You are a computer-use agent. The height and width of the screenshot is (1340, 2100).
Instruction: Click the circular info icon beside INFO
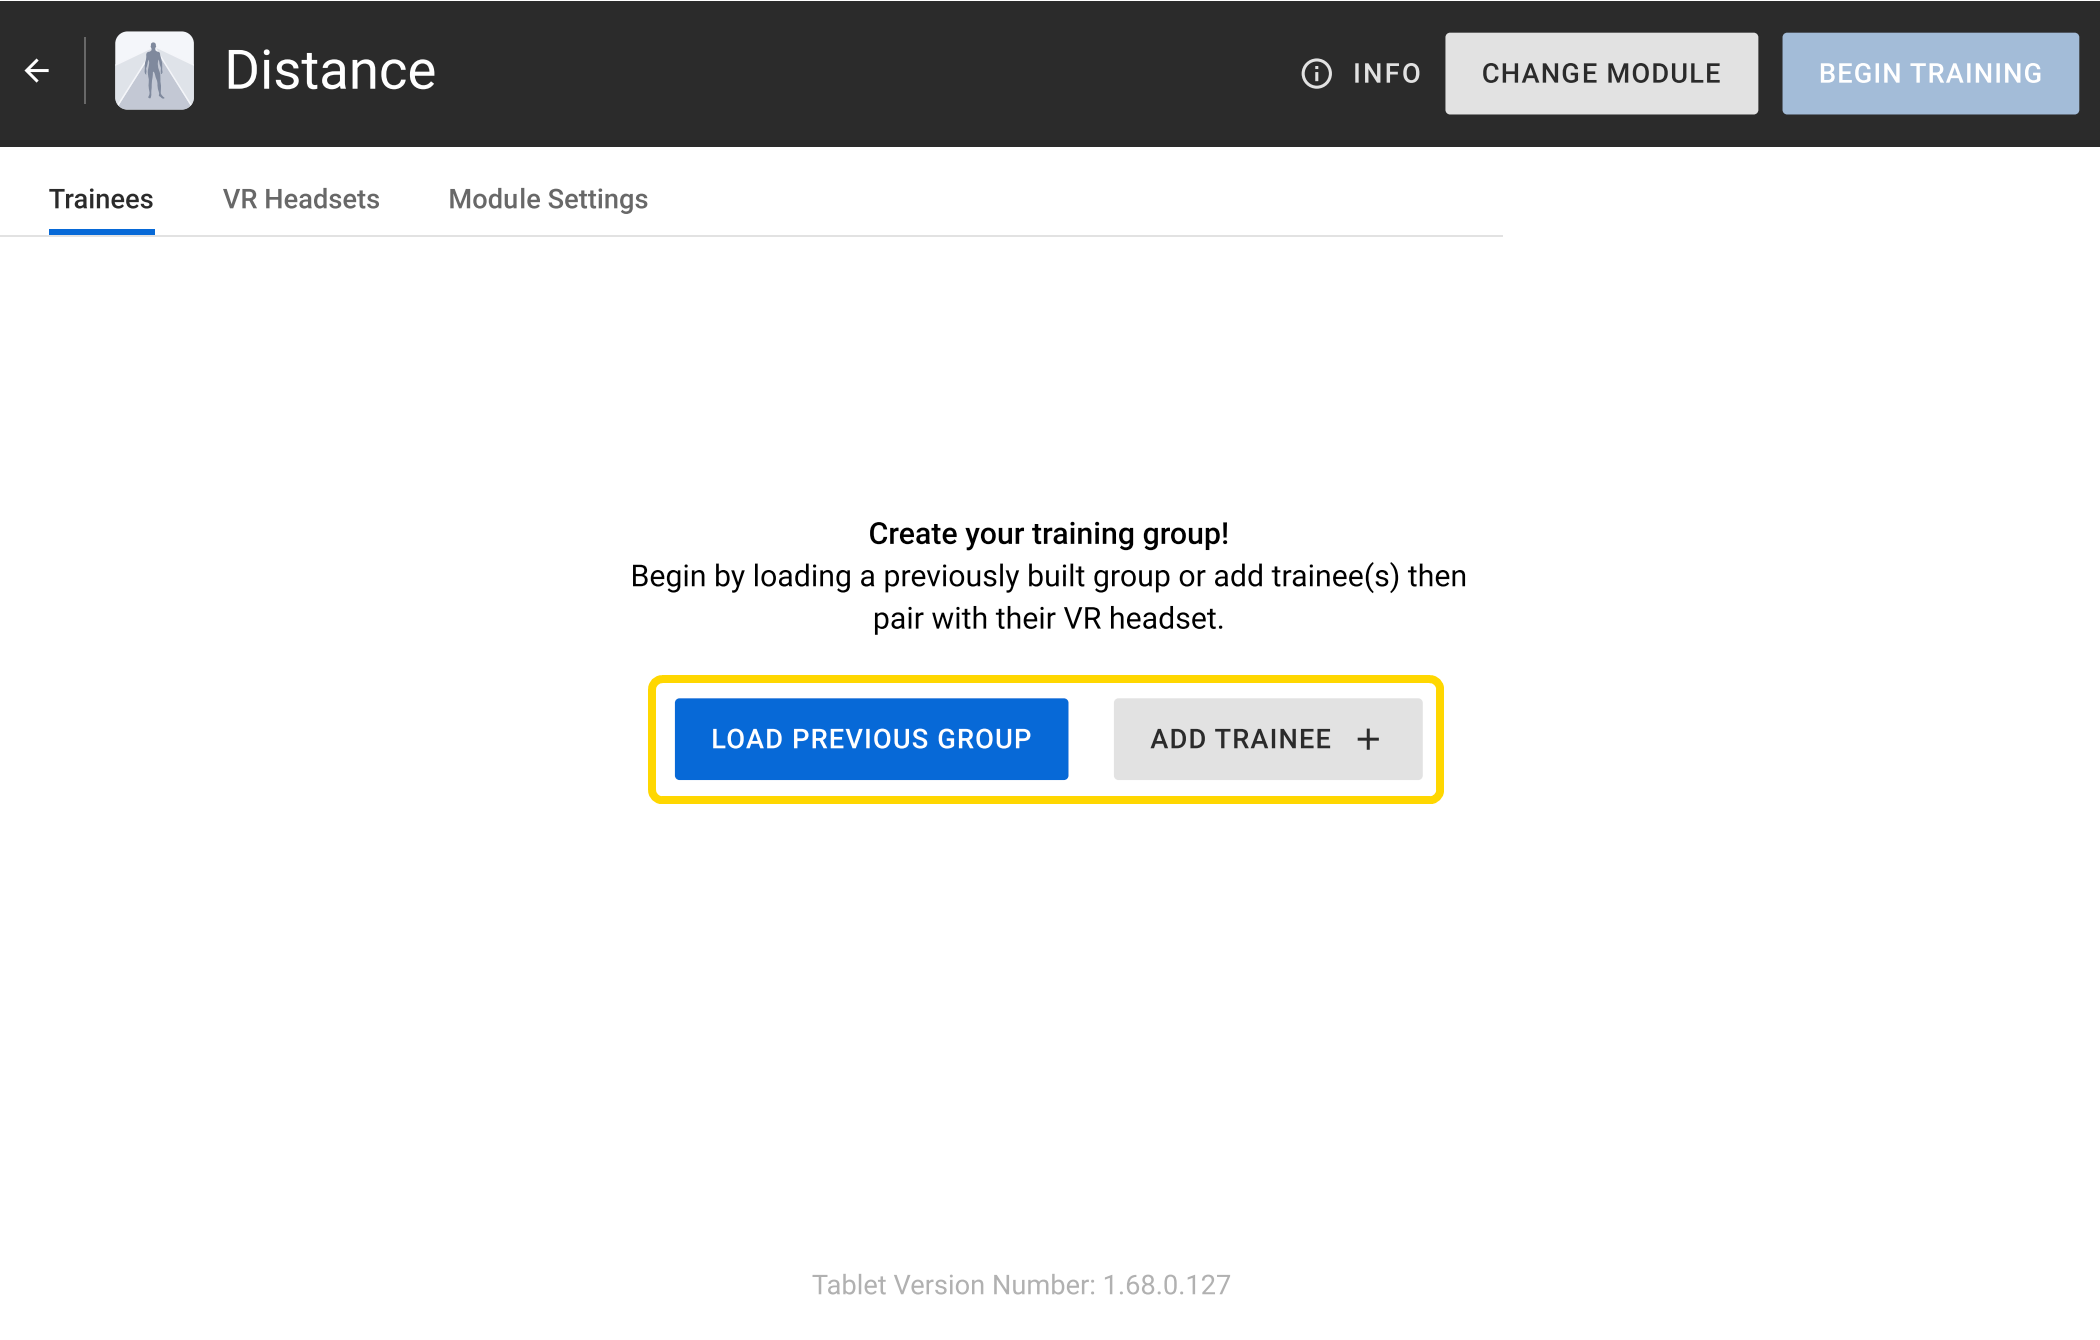tap(1315, 72)
